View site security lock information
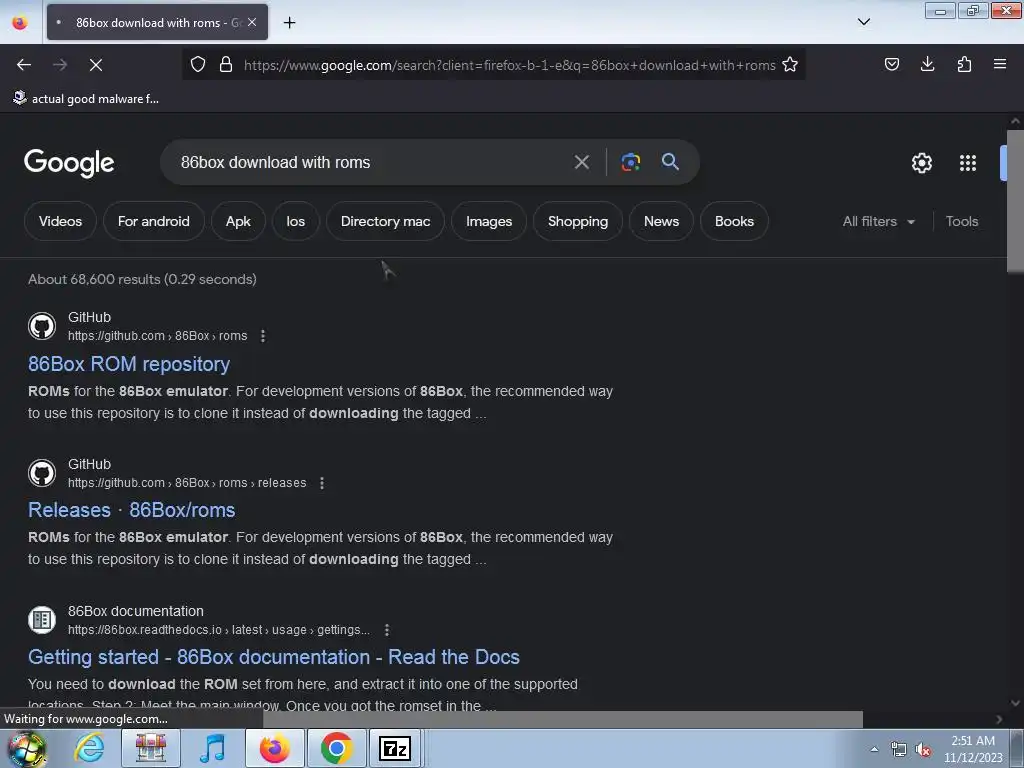 [226, 64]
